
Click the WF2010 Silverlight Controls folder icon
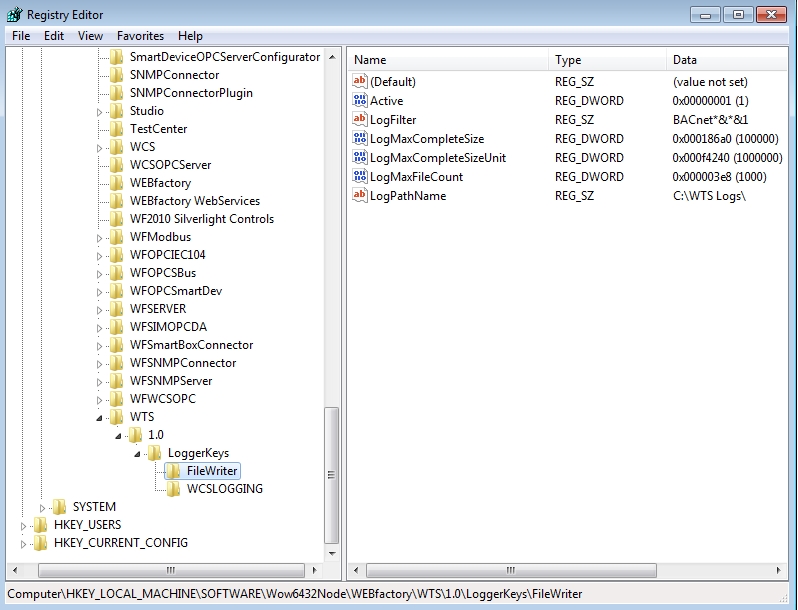click(x=117, y=219)
